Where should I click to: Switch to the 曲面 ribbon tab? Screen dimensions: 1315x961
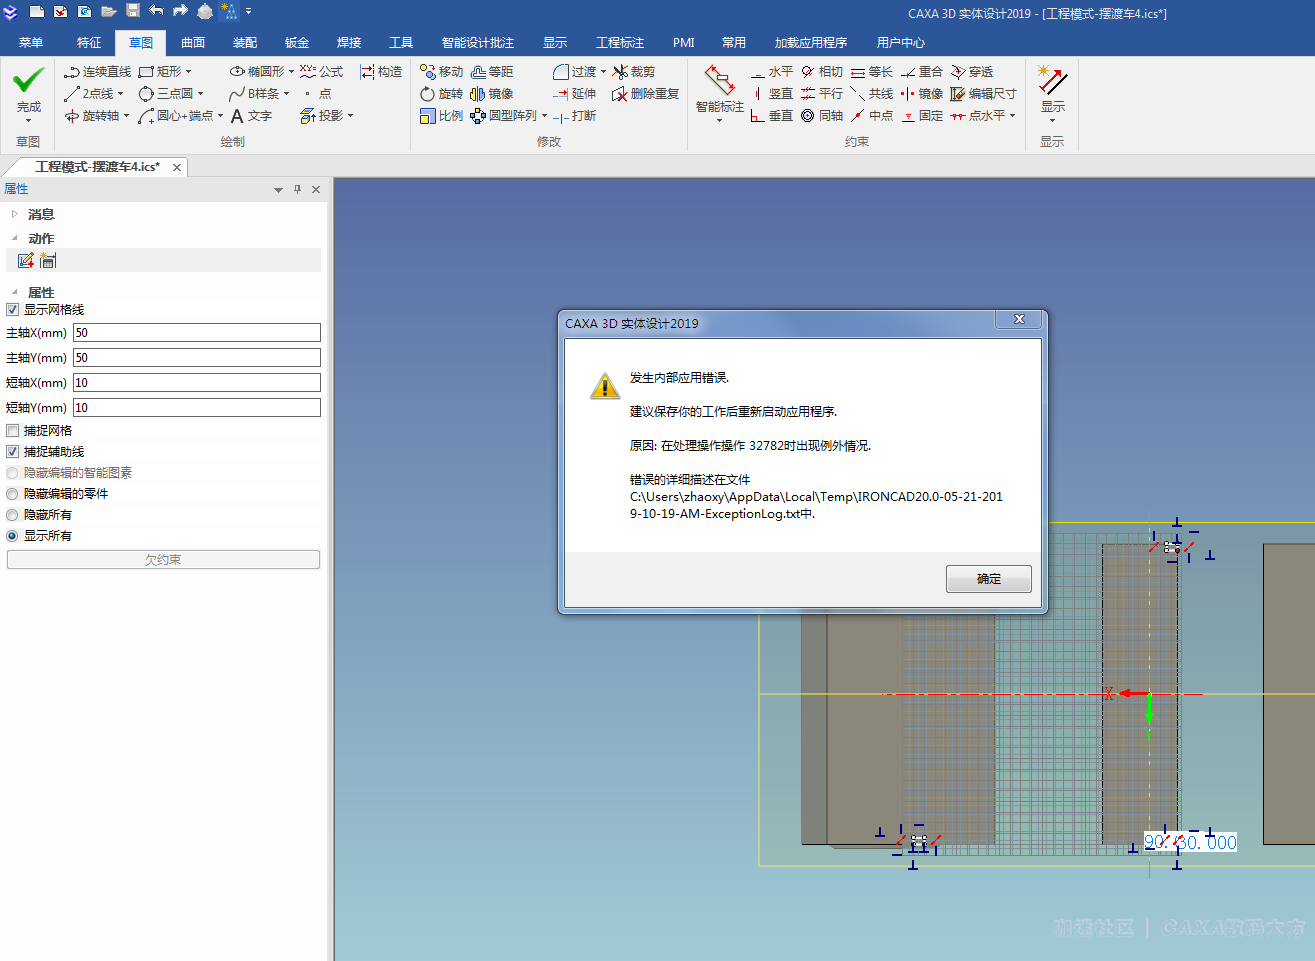pos(193,43)
